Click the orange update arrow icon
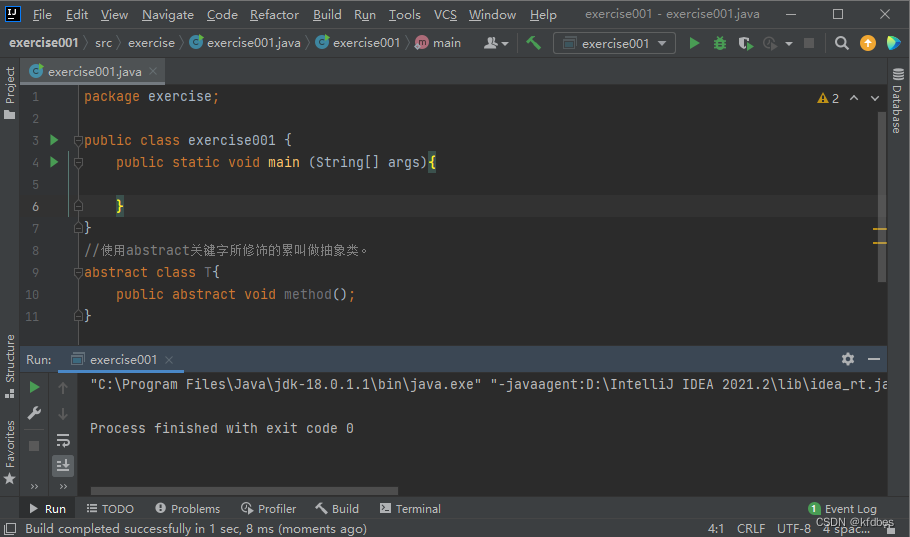 [867, 43]
